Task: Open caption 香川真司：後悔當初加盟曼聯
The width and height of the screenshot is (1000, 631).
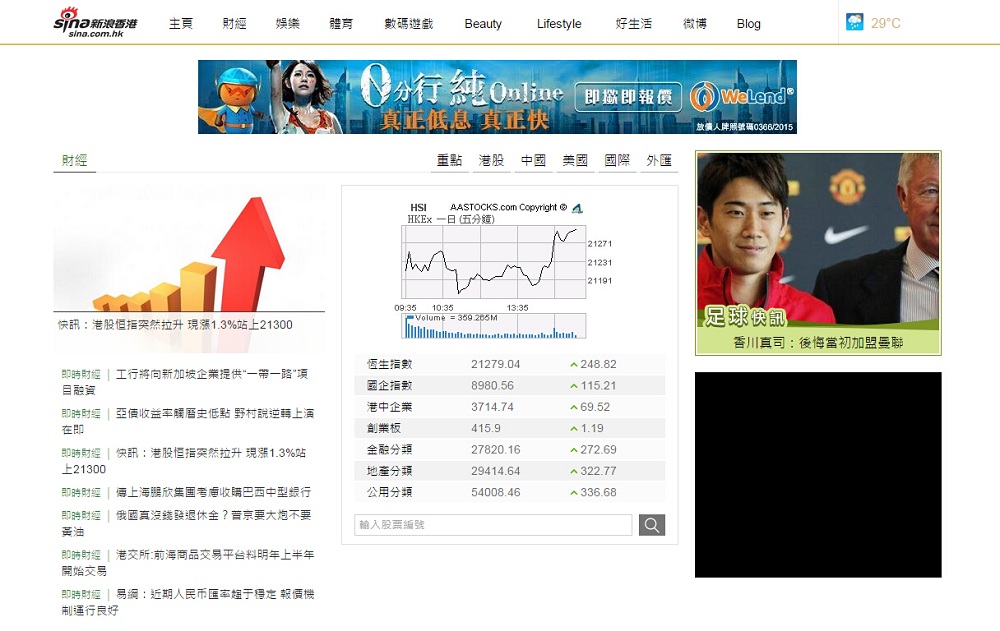Action: tap(818, 343)
